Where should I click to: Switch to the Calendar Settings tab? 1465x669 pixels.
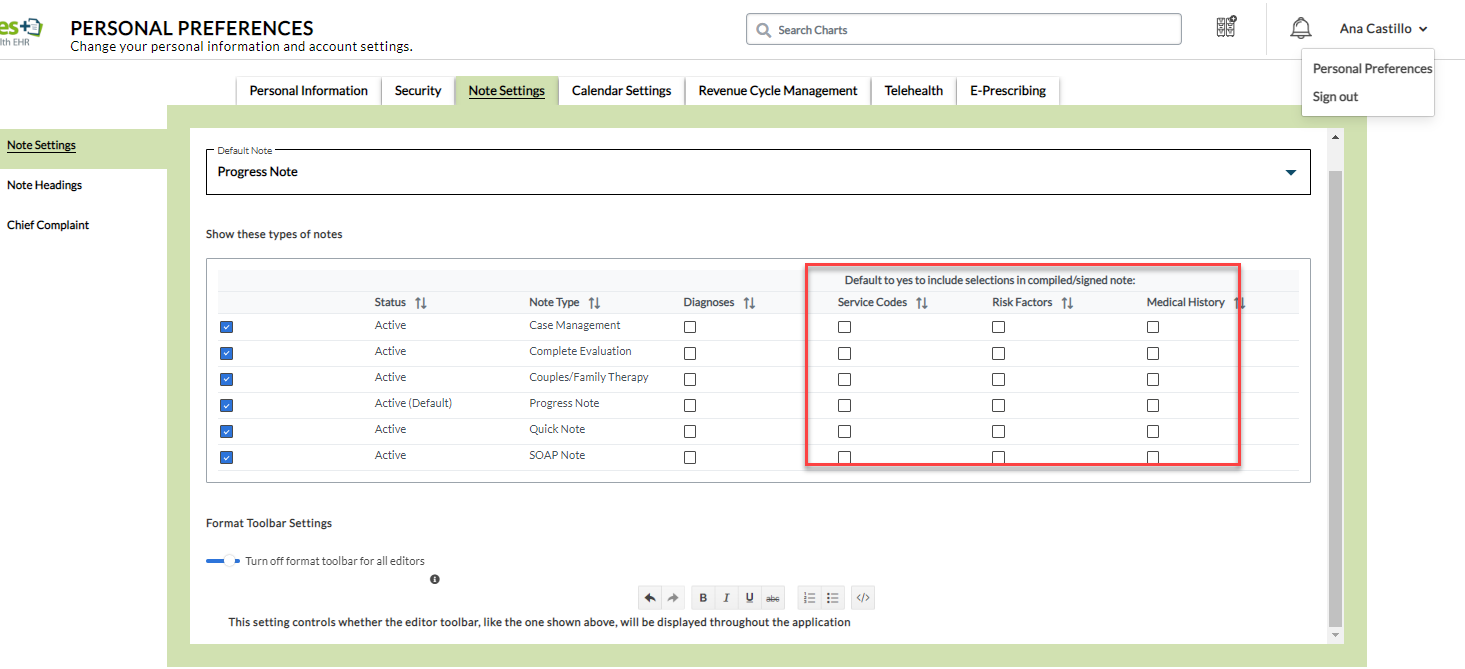pyautogui.click(x=621, y=91)
